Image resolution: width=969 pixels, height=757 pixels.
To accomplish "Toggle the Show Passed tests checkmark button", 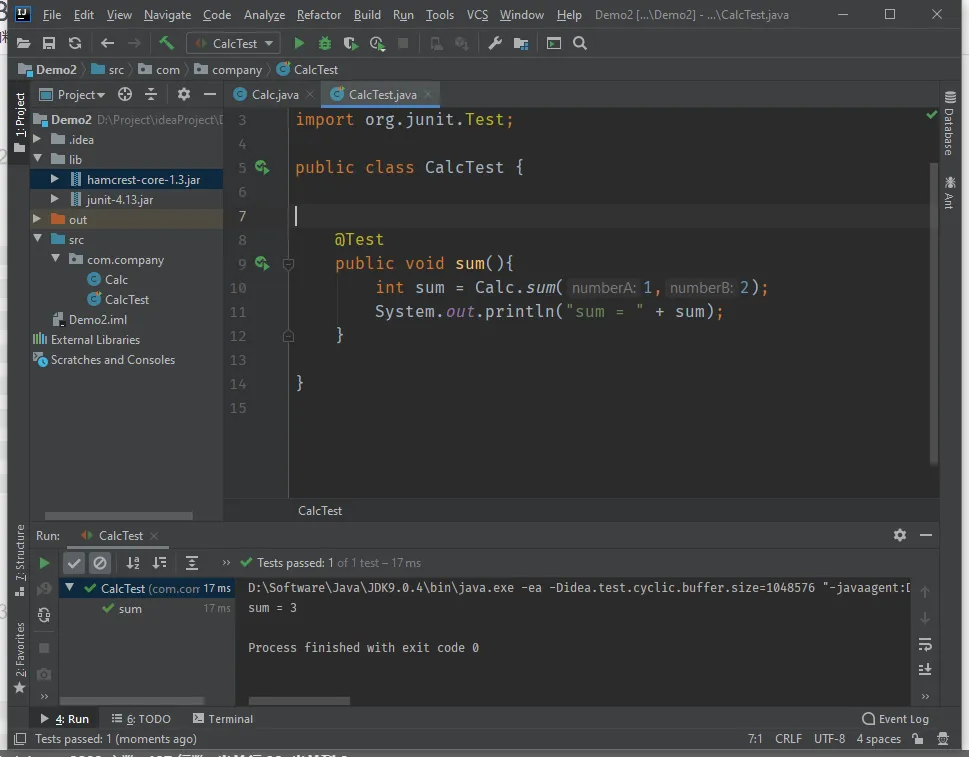I will point(74,563).
